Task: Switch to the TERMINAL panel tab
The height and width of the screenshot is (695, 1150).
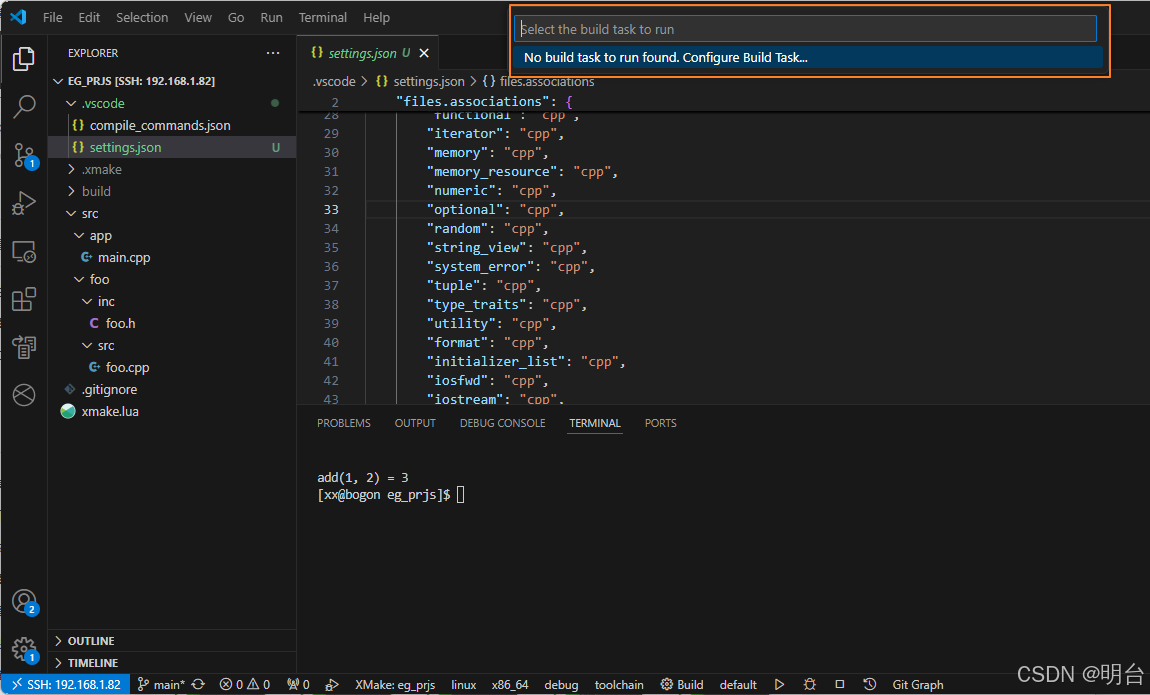Action: tap(595, 423)
